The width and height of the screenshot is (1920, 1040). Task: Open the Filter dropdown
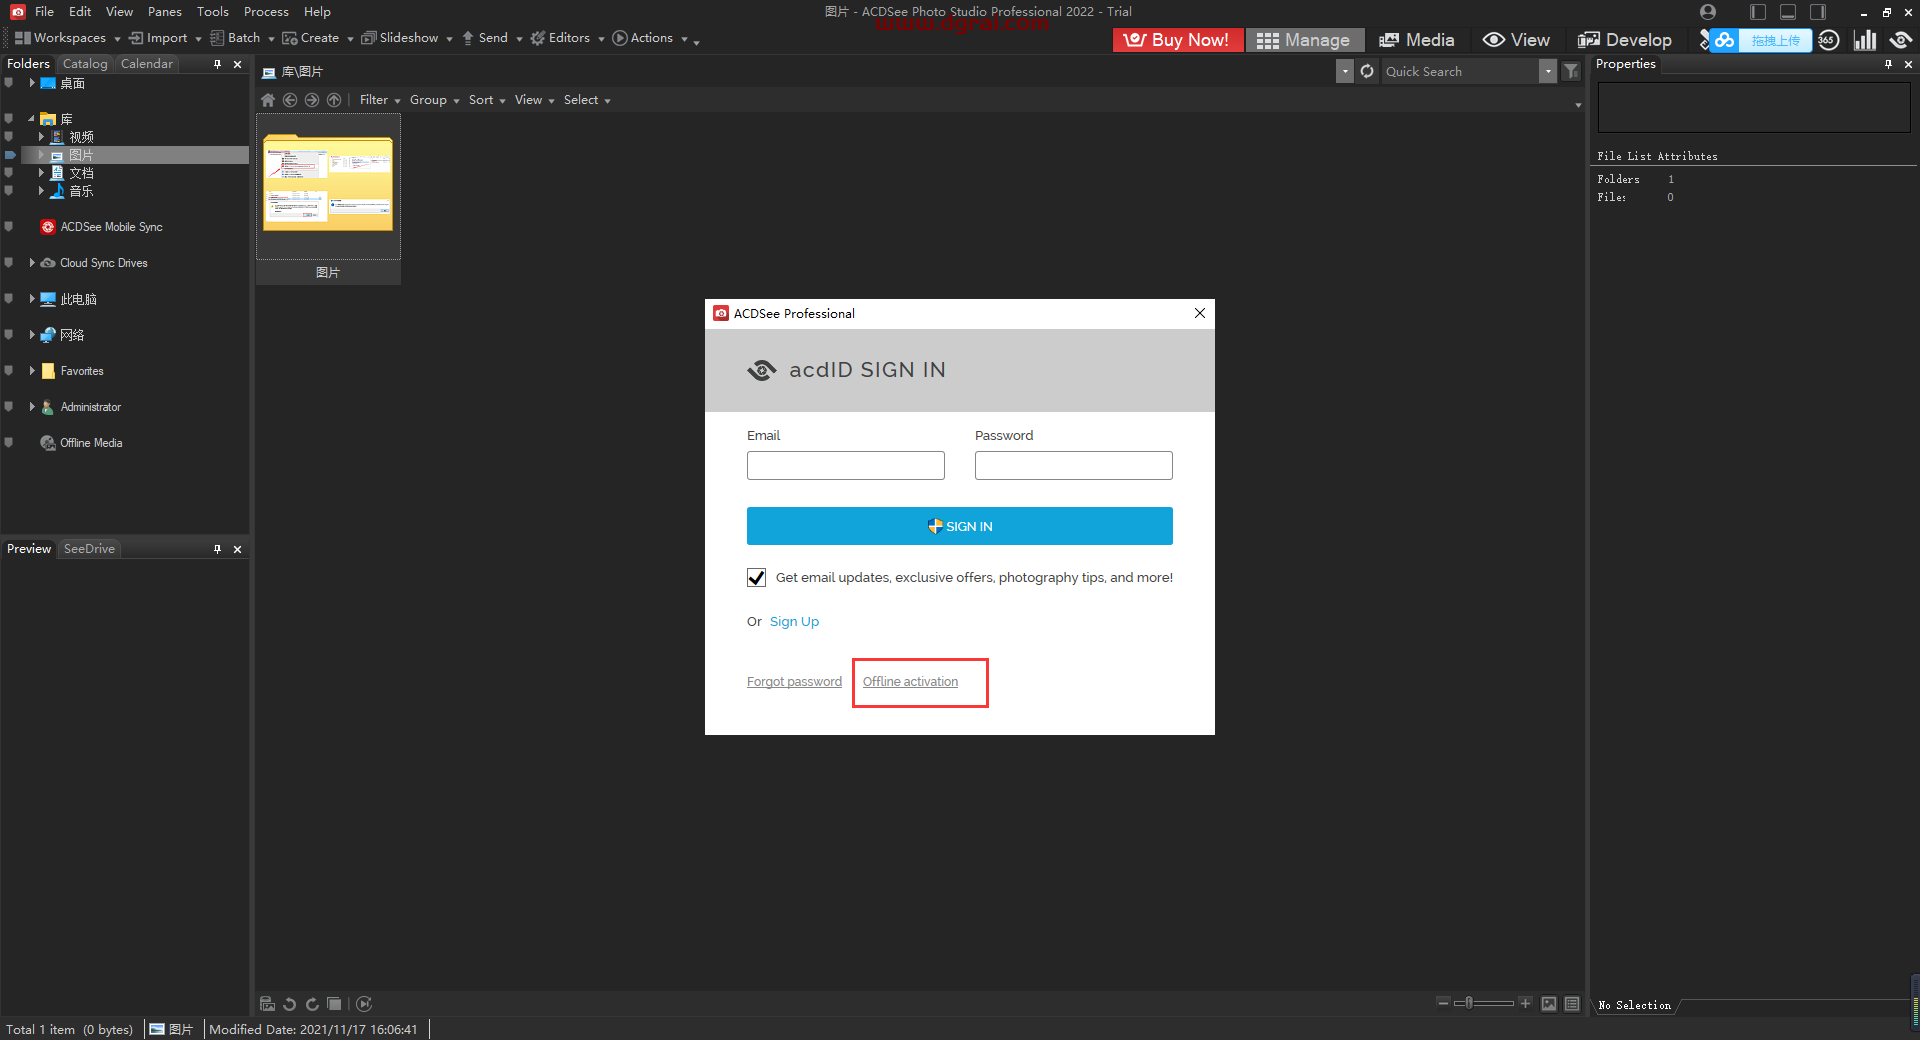[380, 100]
